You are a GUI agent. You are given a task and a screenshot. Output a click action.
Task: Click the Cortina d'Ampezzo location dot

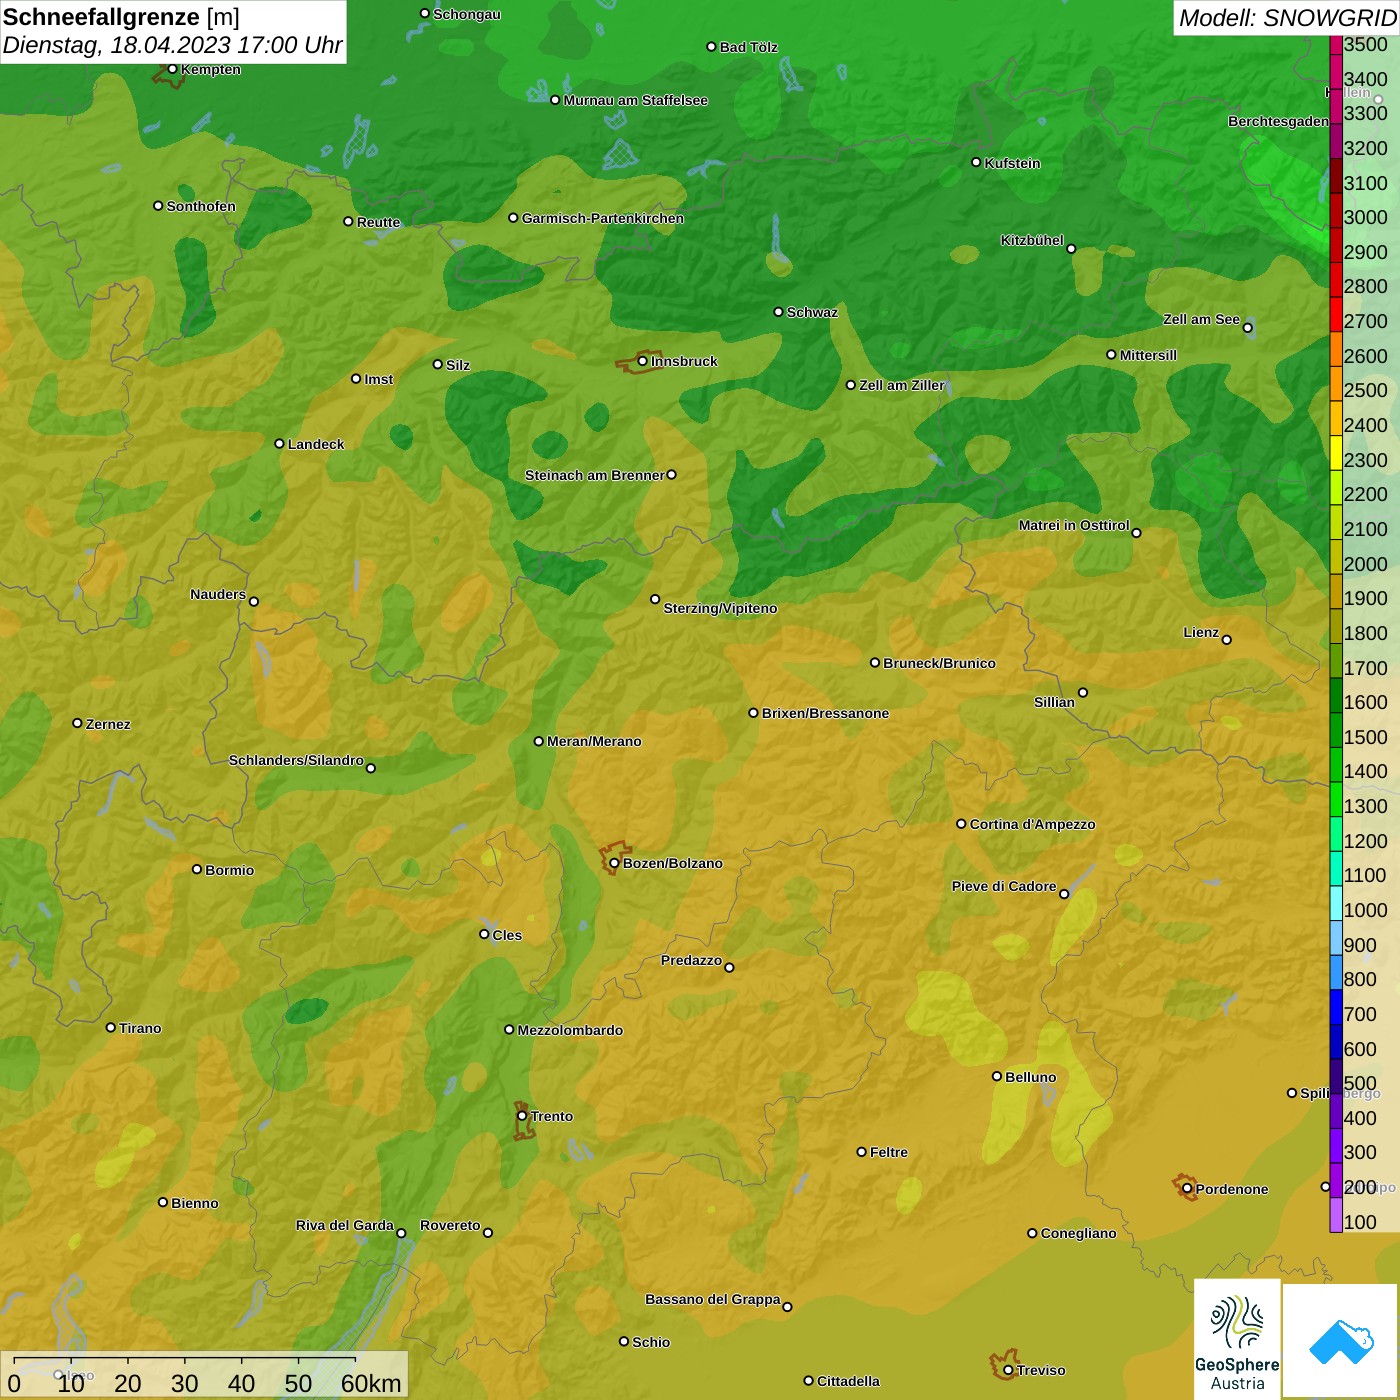pyautogui.click(x=961, y=824)
